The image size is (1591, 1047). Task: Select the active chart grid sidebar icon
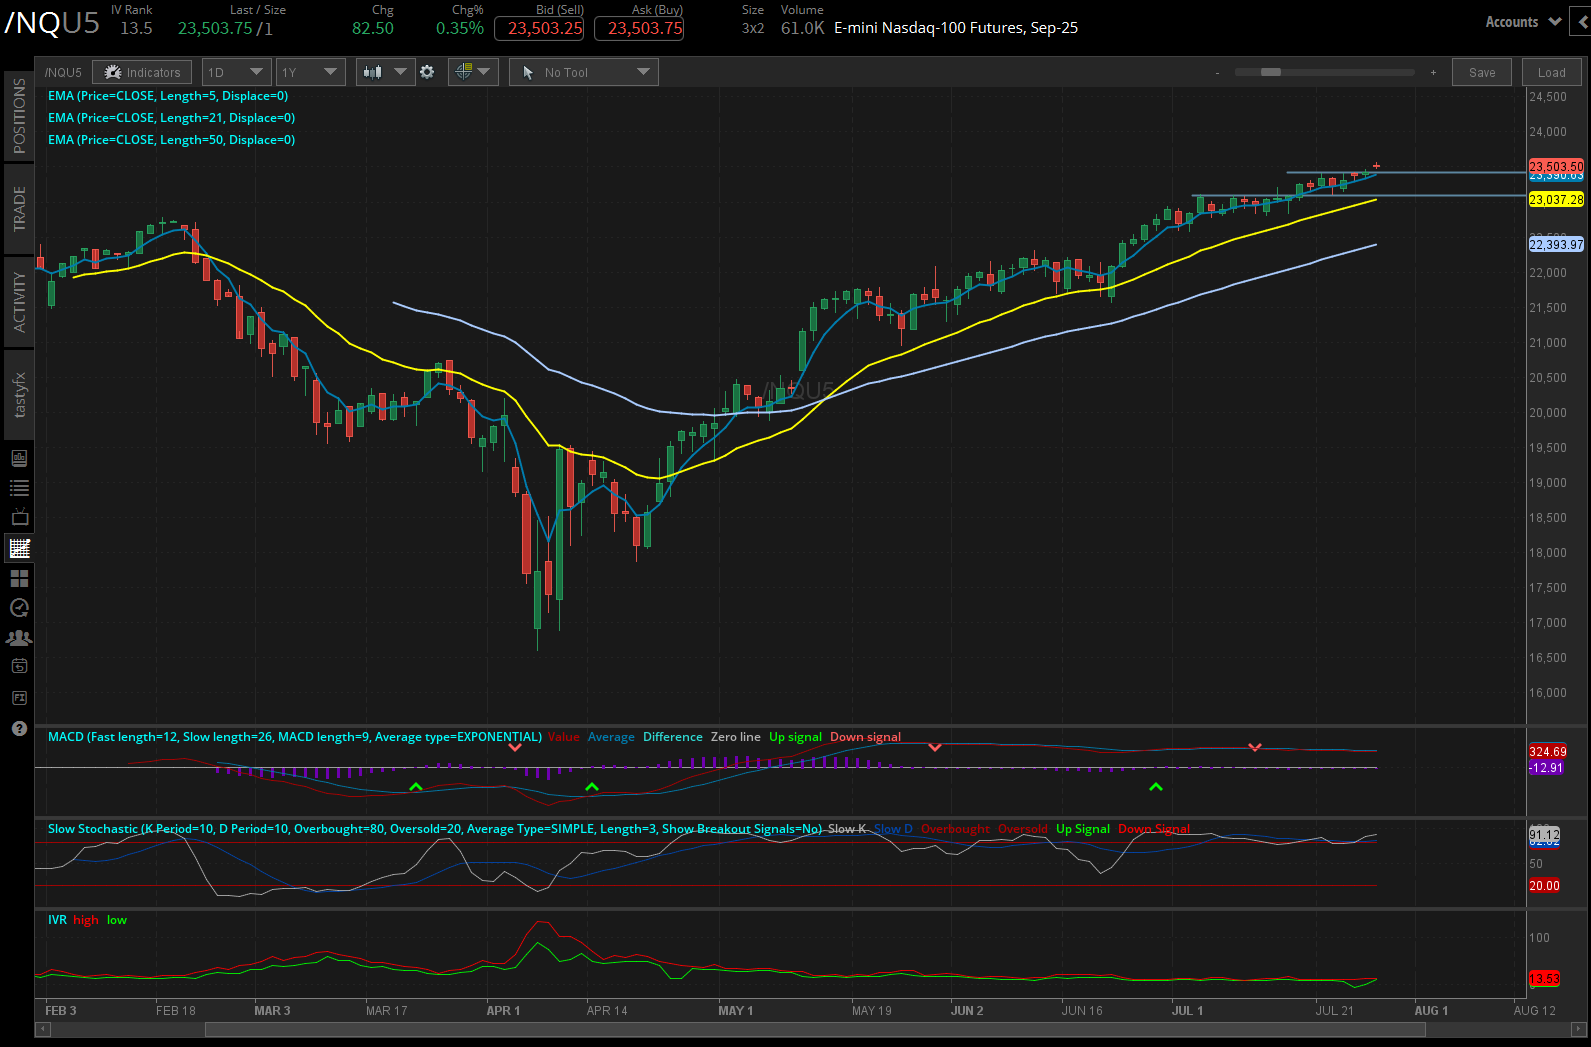(19, 548)
